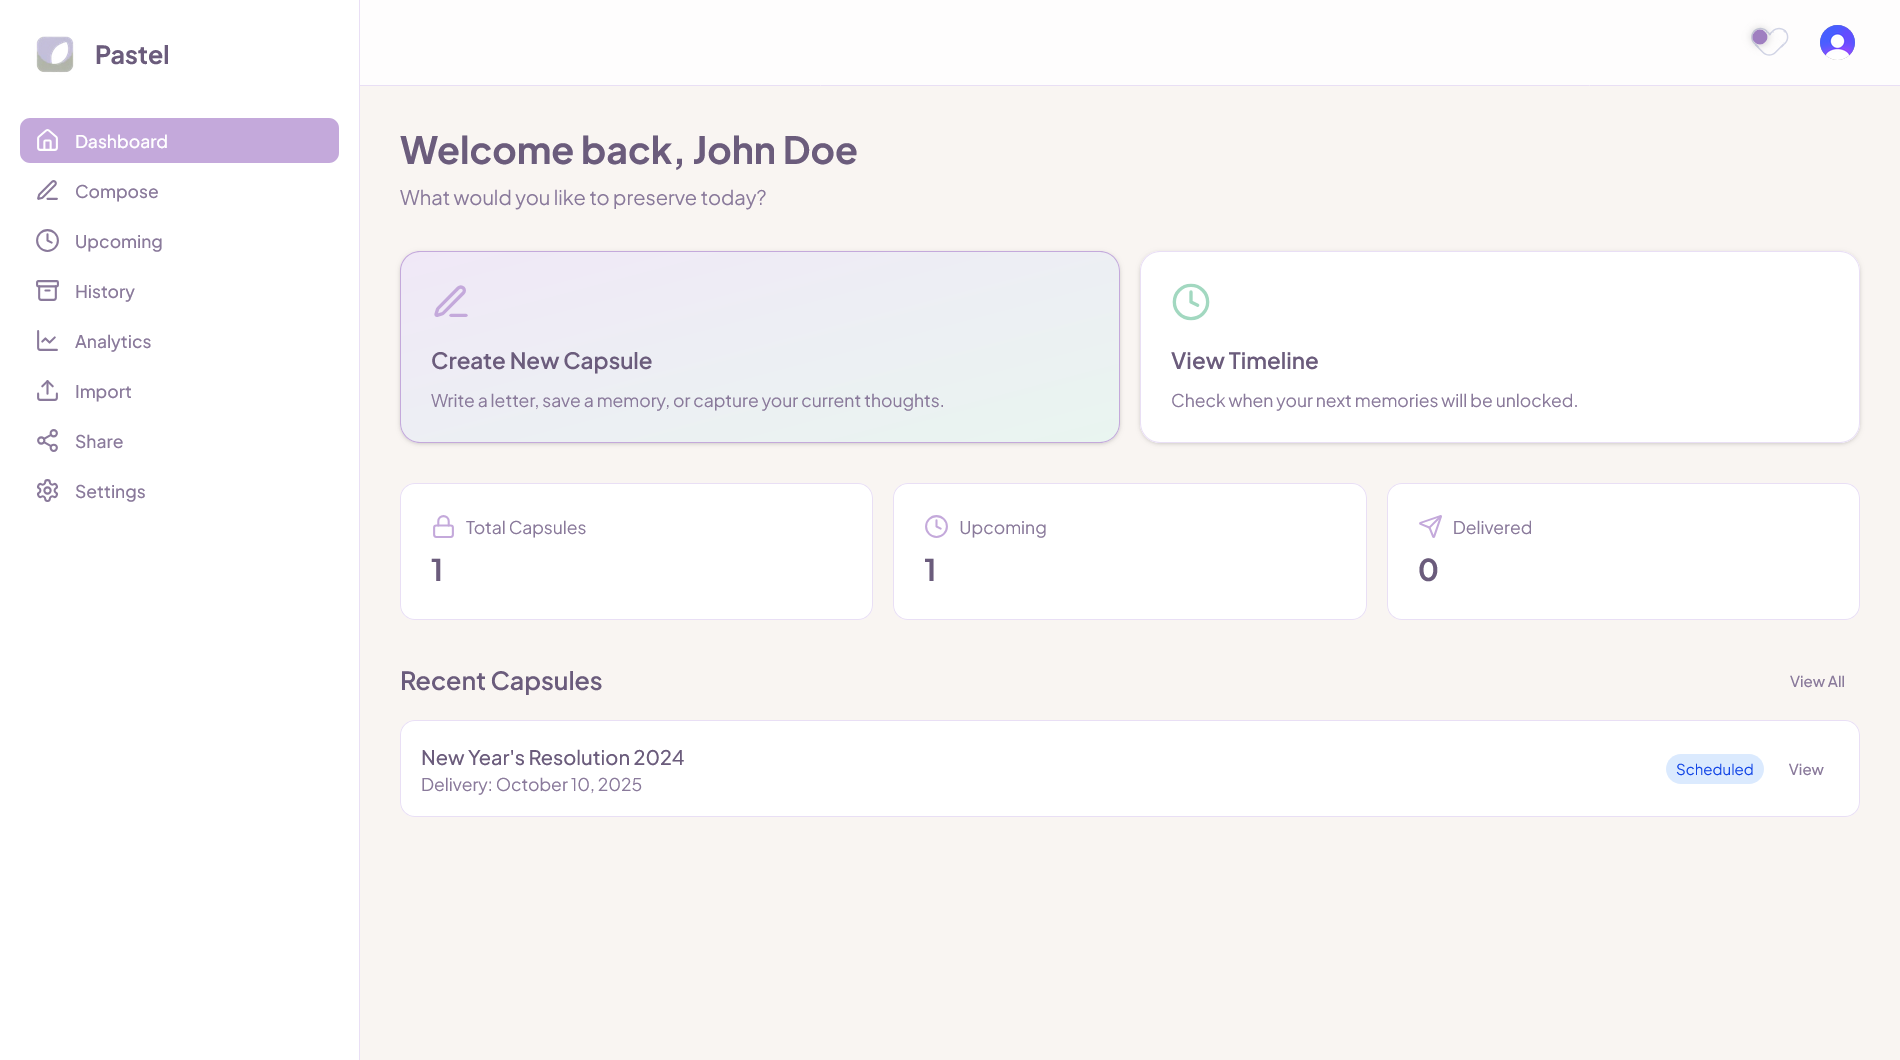
Task: Click View All recent capsules link
Action: click(x=1816, y=682)
